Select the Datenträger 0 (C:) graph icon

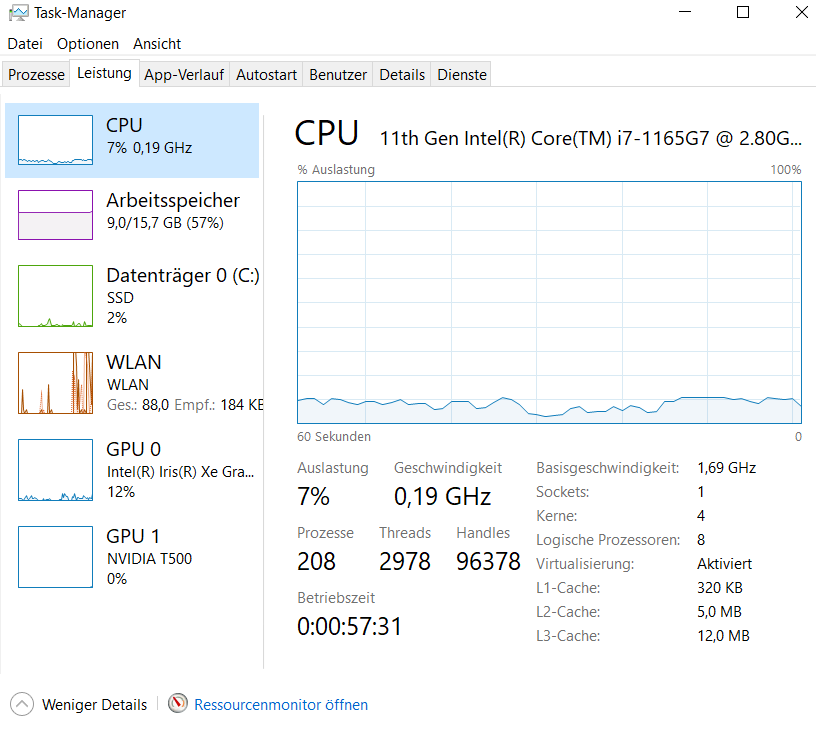(56, 296)
